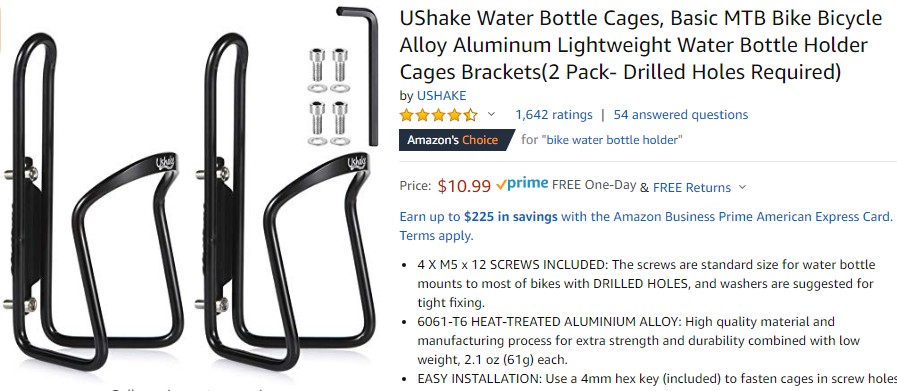The image size is (897, 391).
Task: Open "bike water bottle holder" search link
Action: 612,140
